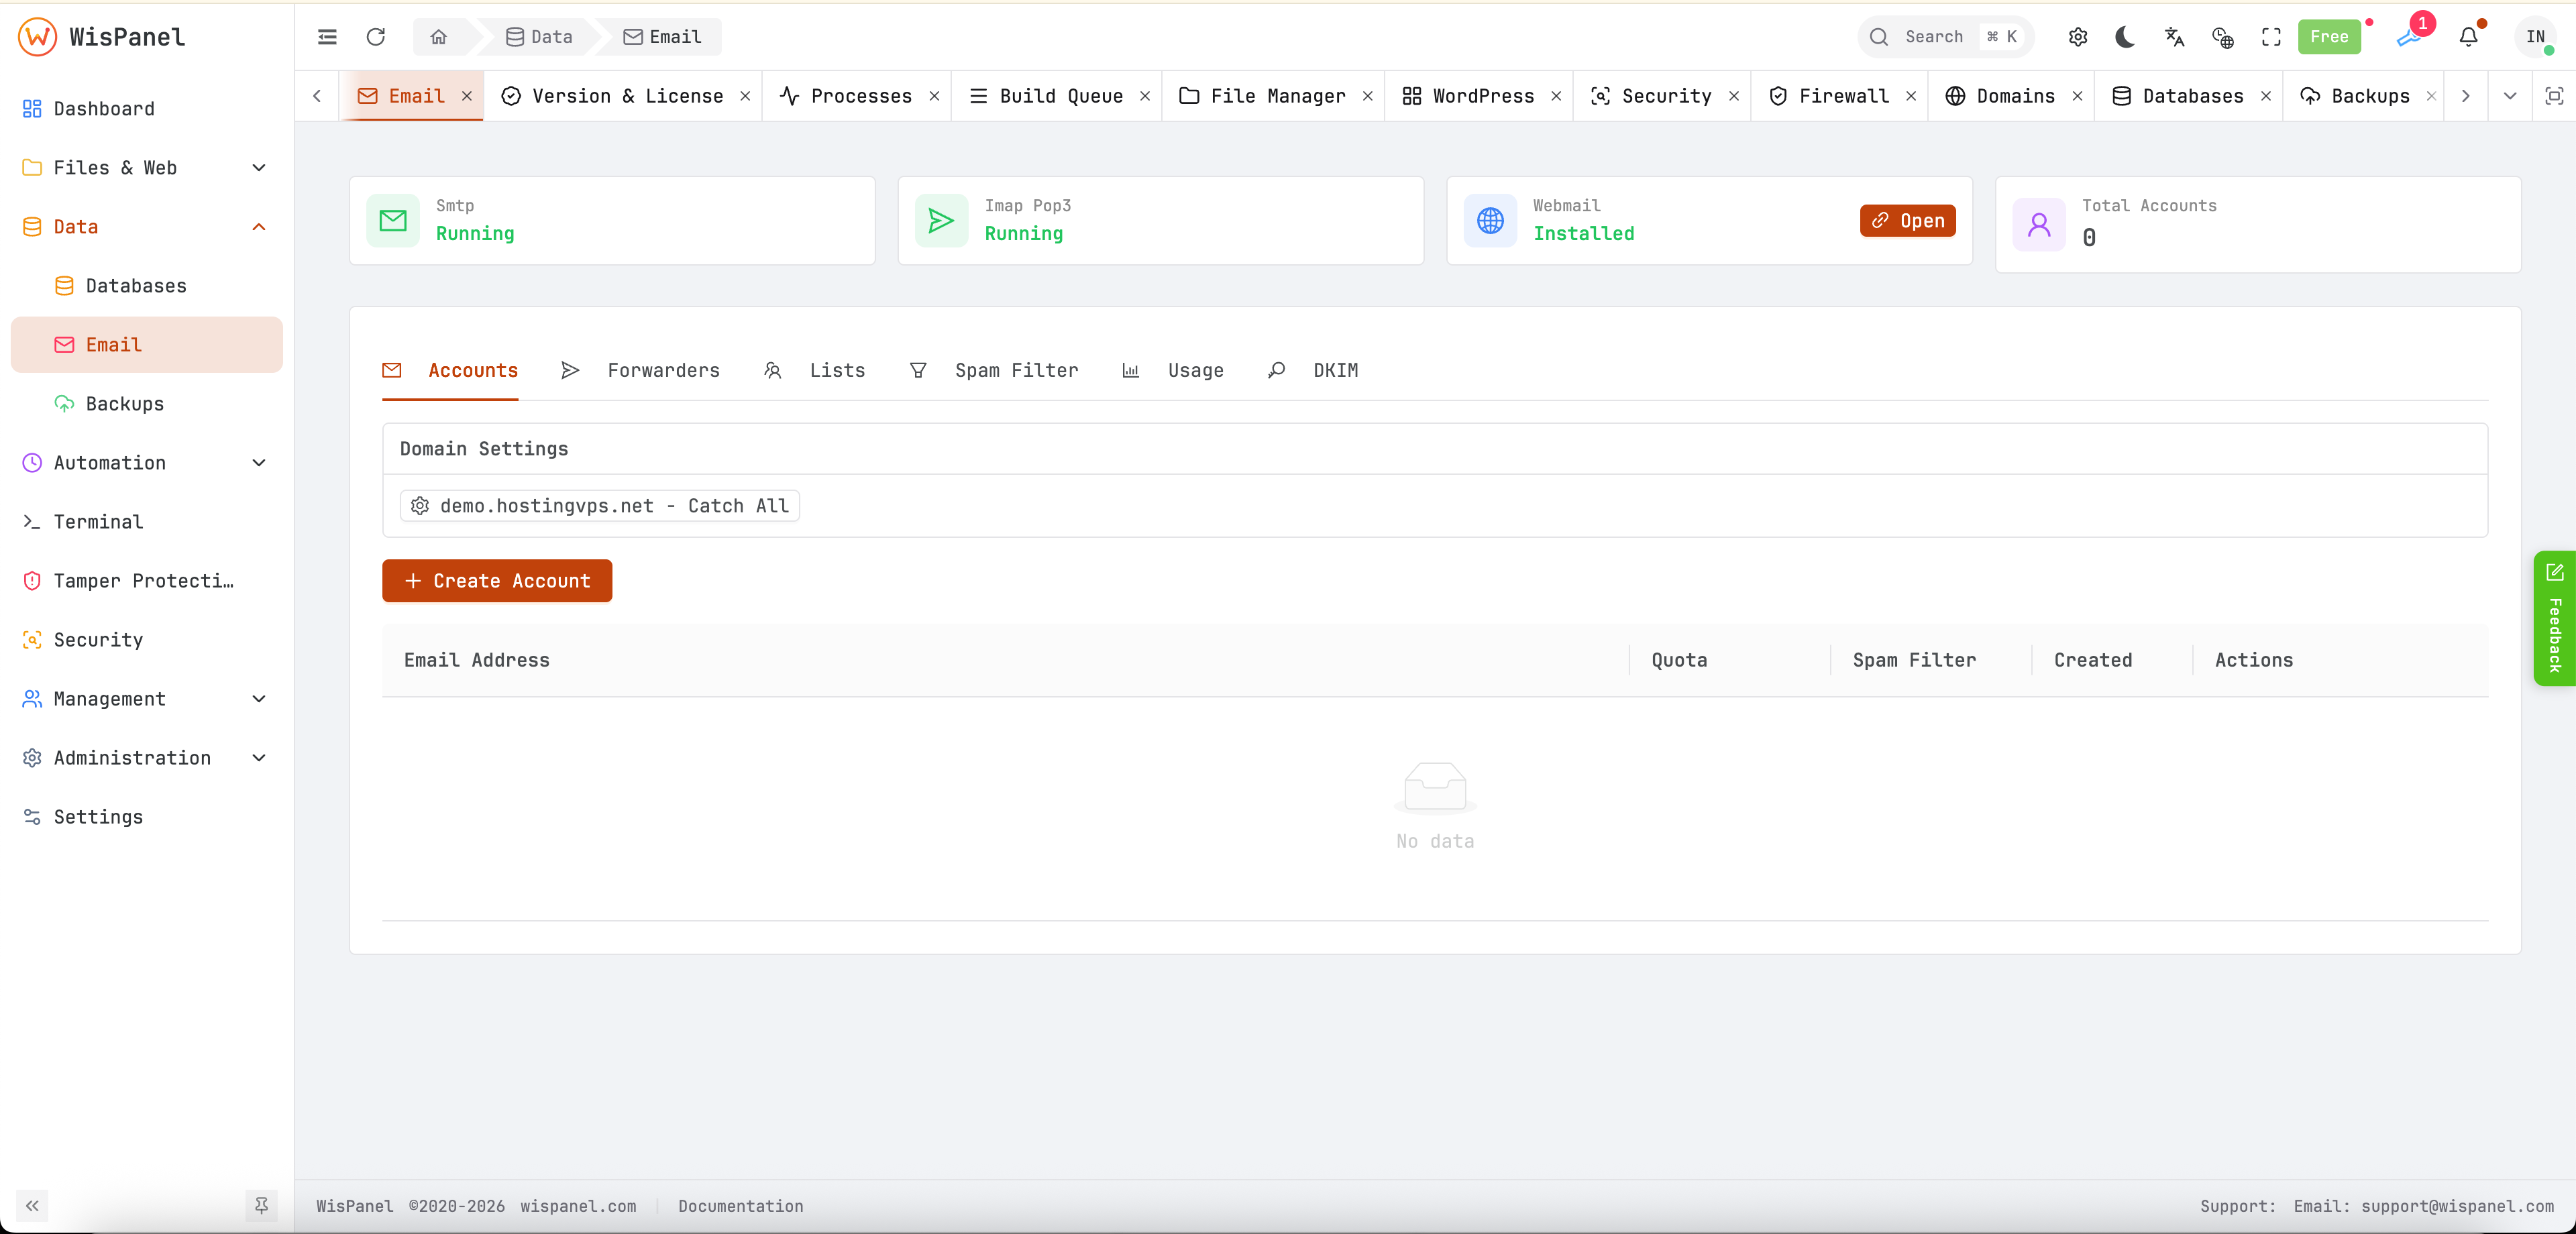Focus the Search box
Screen dimensions: 2576x1234
[1945, 37]
